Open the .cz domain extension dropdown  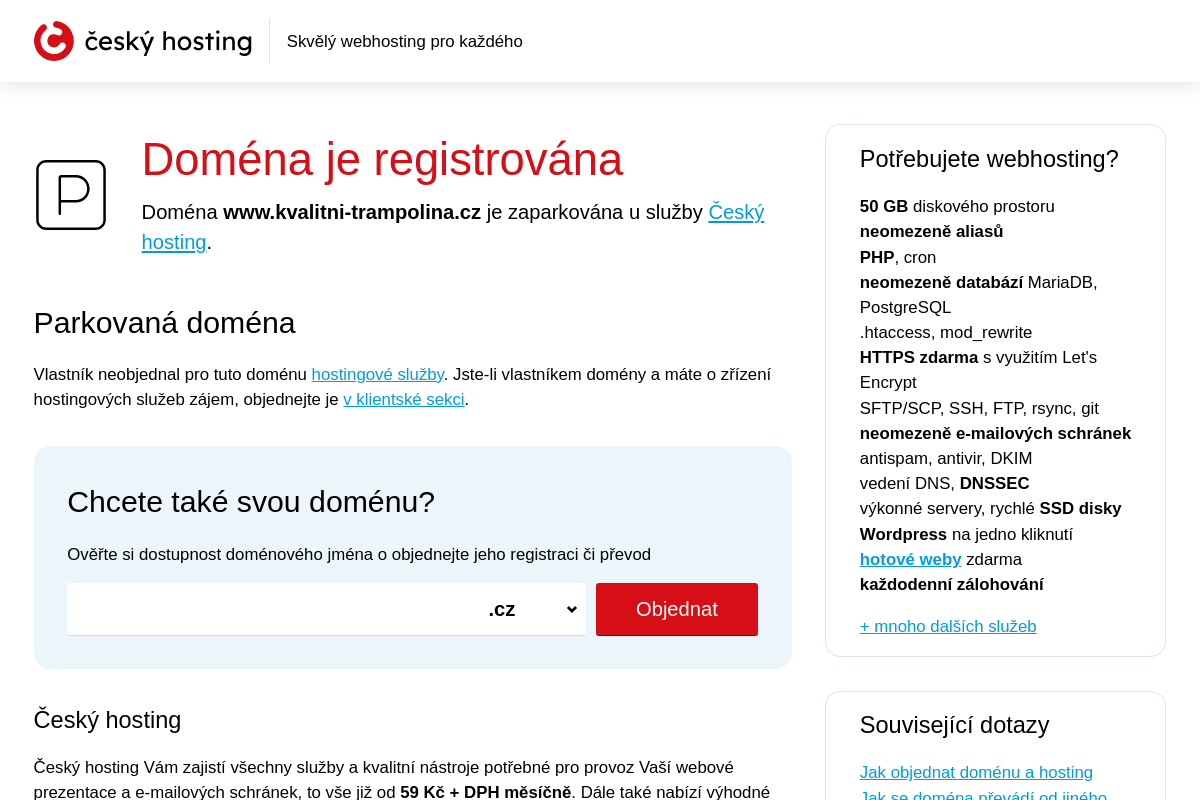tap(532, 609)
